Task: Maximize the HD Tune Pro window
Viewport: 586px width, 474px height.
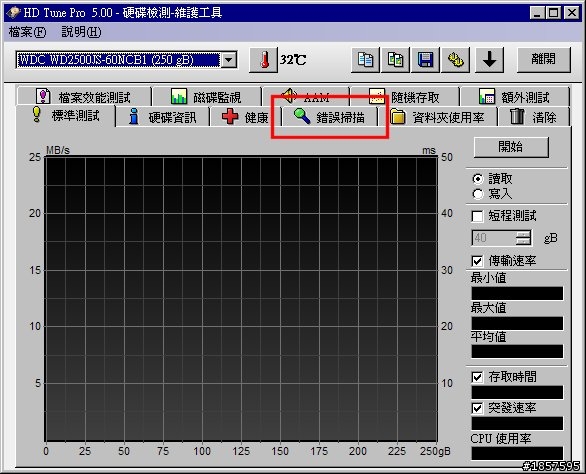Action: click(x=553, y=13)
